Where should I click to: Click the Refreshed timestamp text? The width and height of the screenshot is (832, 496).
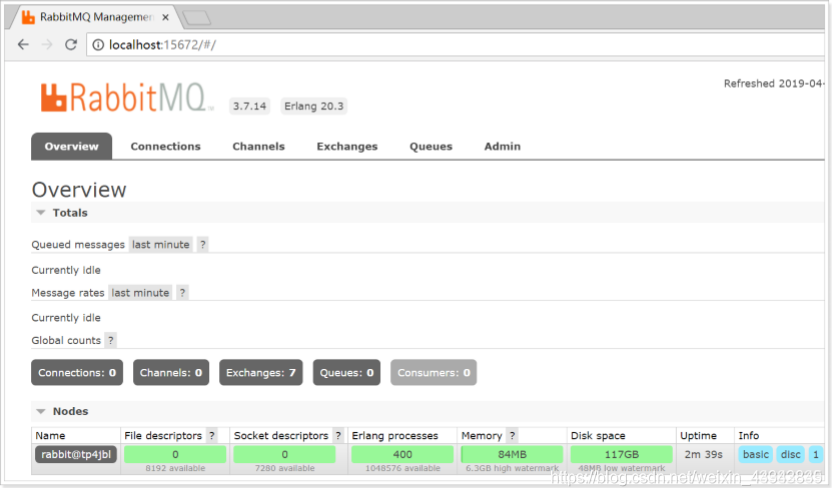tap(774, 83)
